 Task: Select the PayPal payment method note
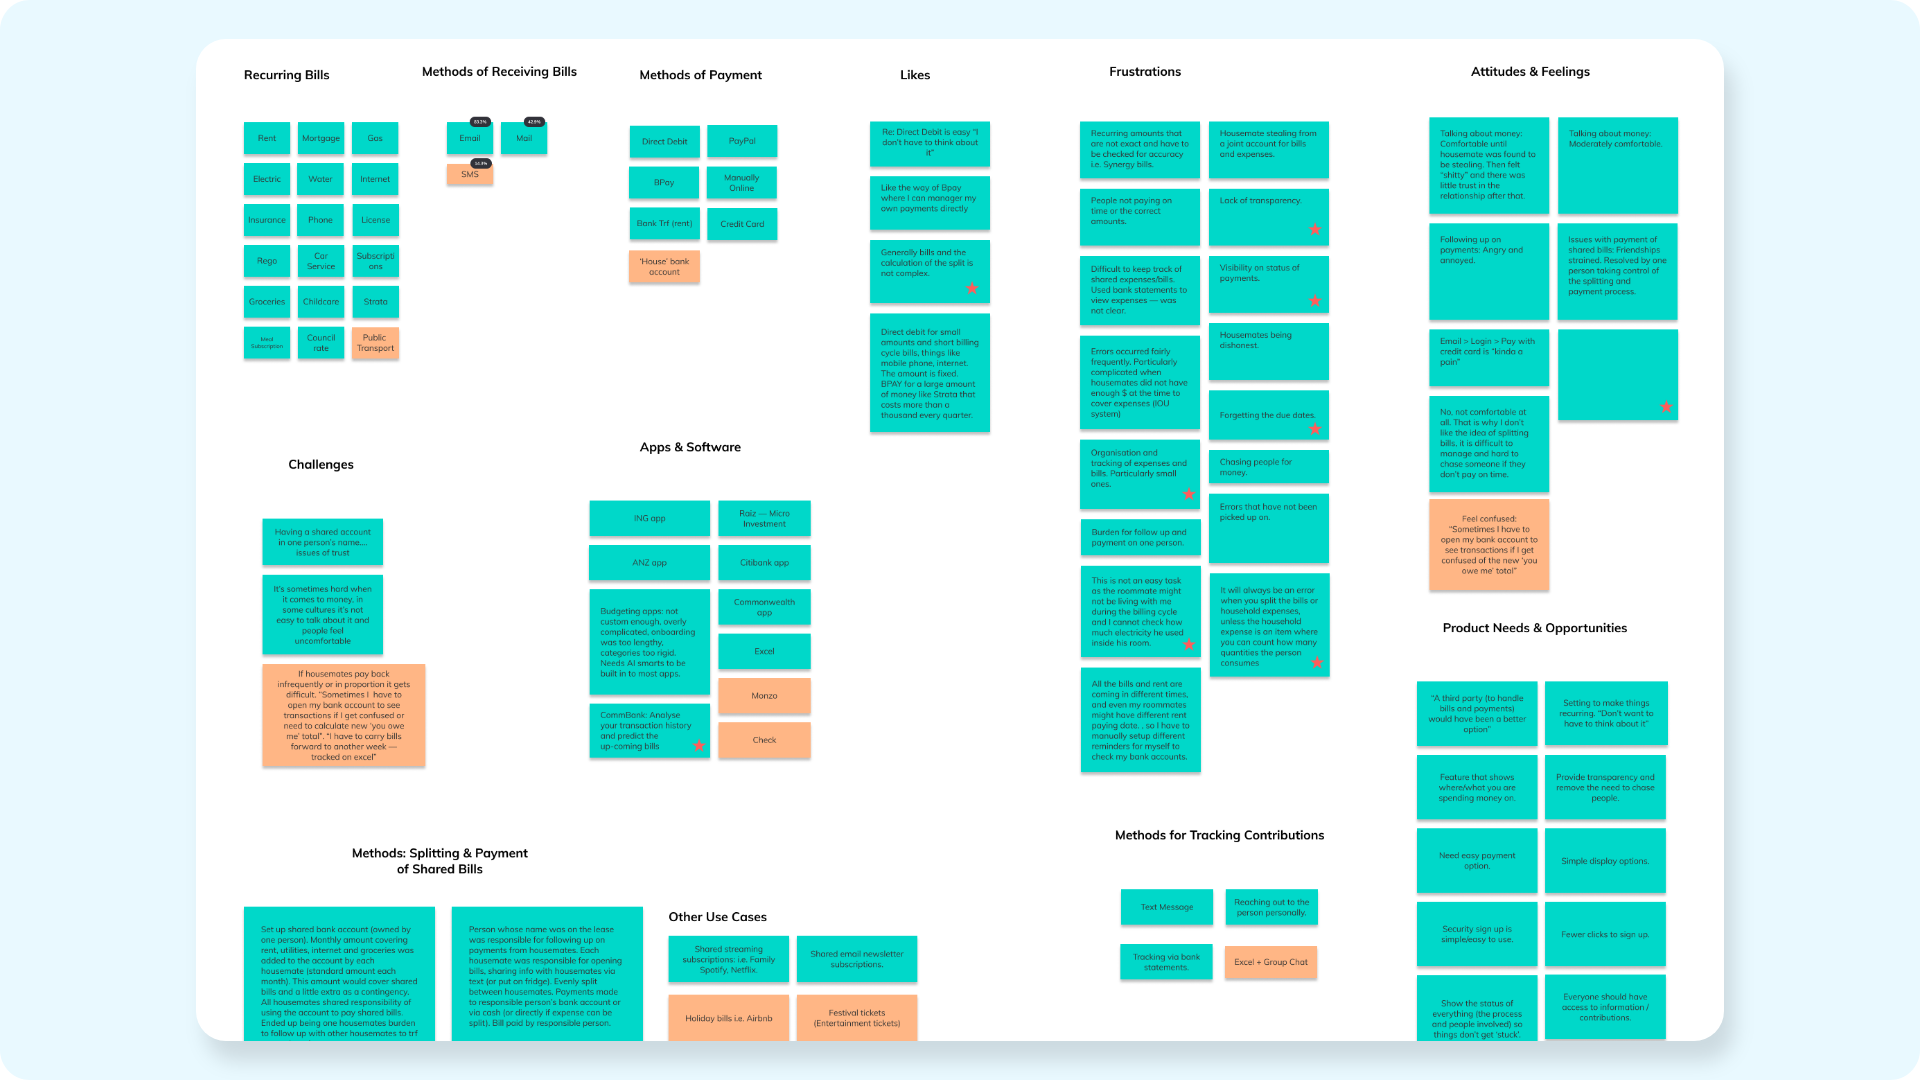coord(741,141)
